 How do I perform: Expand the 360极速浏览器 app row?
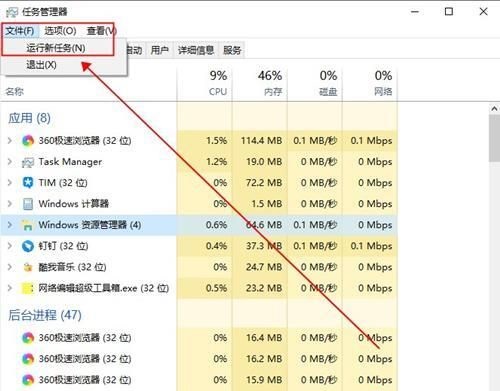point(10,141)
